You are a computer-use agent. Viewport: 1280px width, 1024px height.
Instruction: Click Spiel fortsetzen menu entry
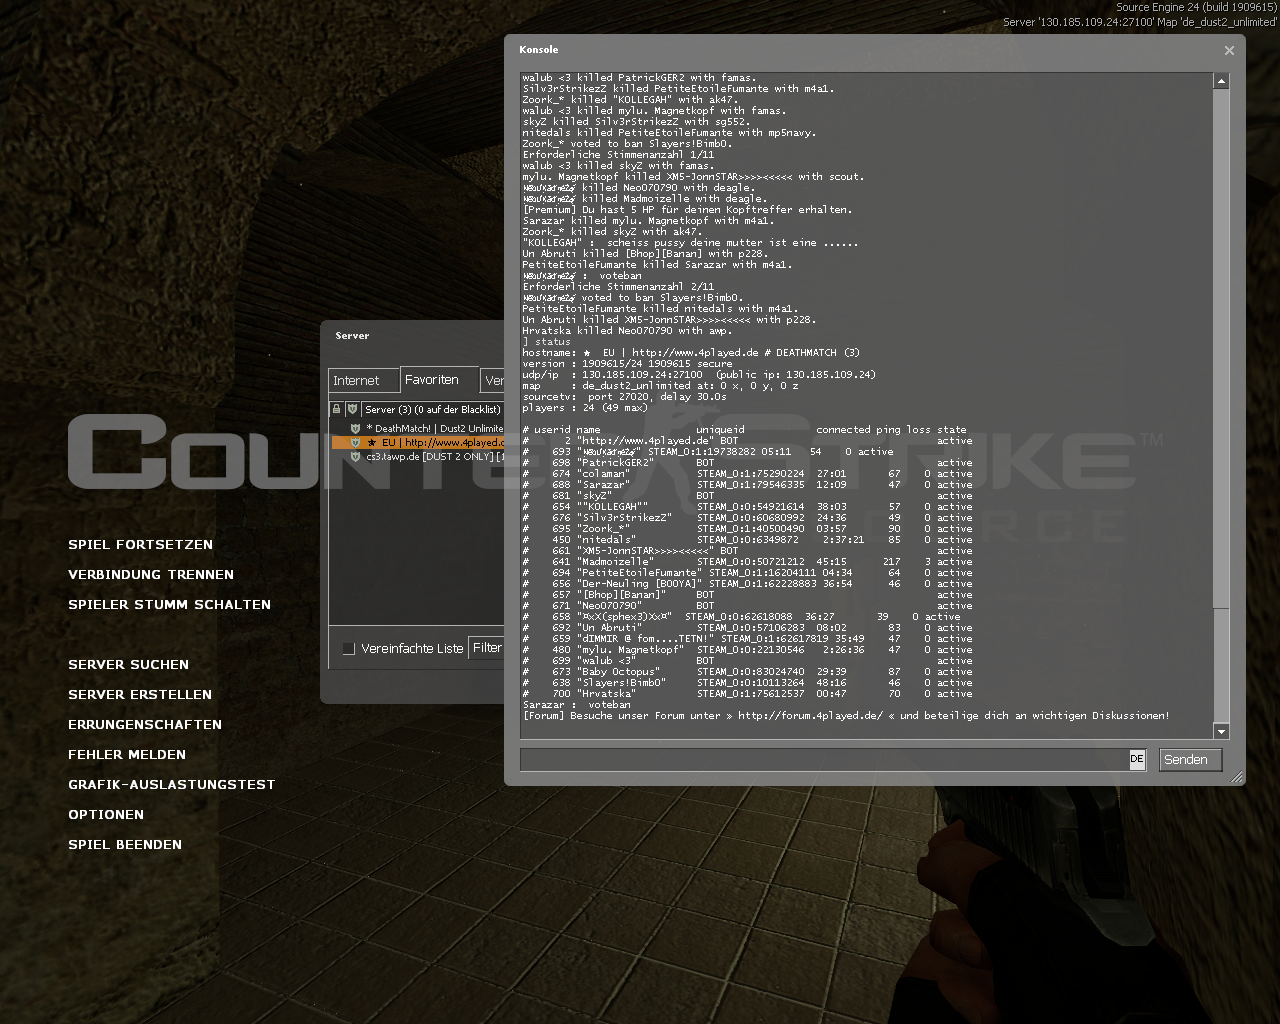coord(140,545)
